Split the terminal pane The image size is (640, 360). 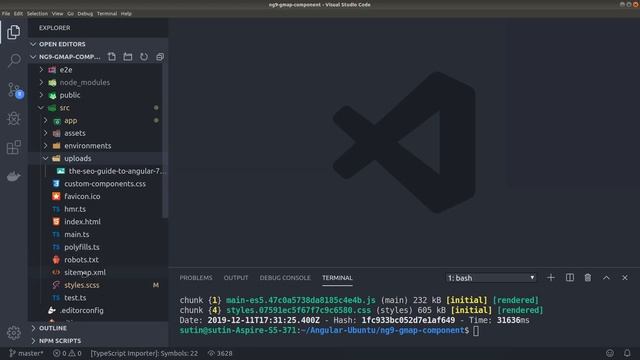[569, 278]
